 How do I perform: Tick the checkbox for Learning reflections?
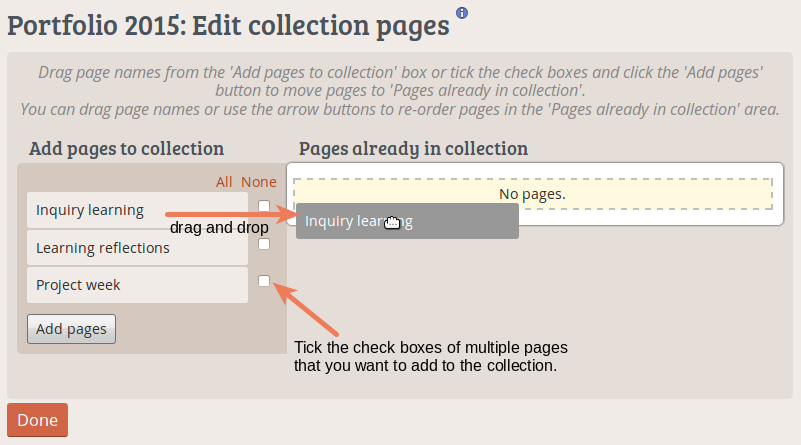(x=264, y=244)
